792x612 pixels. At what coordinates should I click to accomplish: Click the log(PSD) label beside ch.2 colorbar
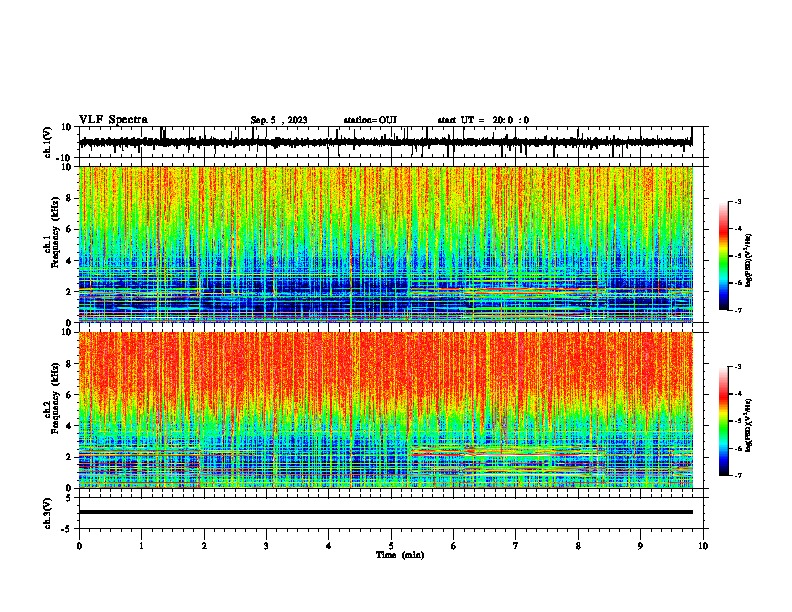pyautogui.click(x=749, y=425)
